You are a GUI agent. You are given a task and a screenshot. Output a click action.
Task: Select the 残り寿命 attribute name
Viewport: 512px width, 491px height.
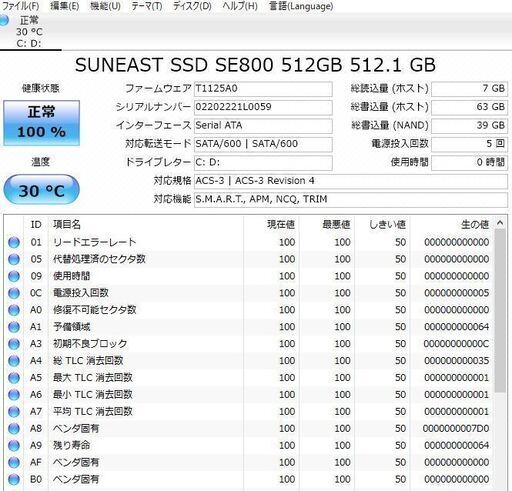(71, 445)
